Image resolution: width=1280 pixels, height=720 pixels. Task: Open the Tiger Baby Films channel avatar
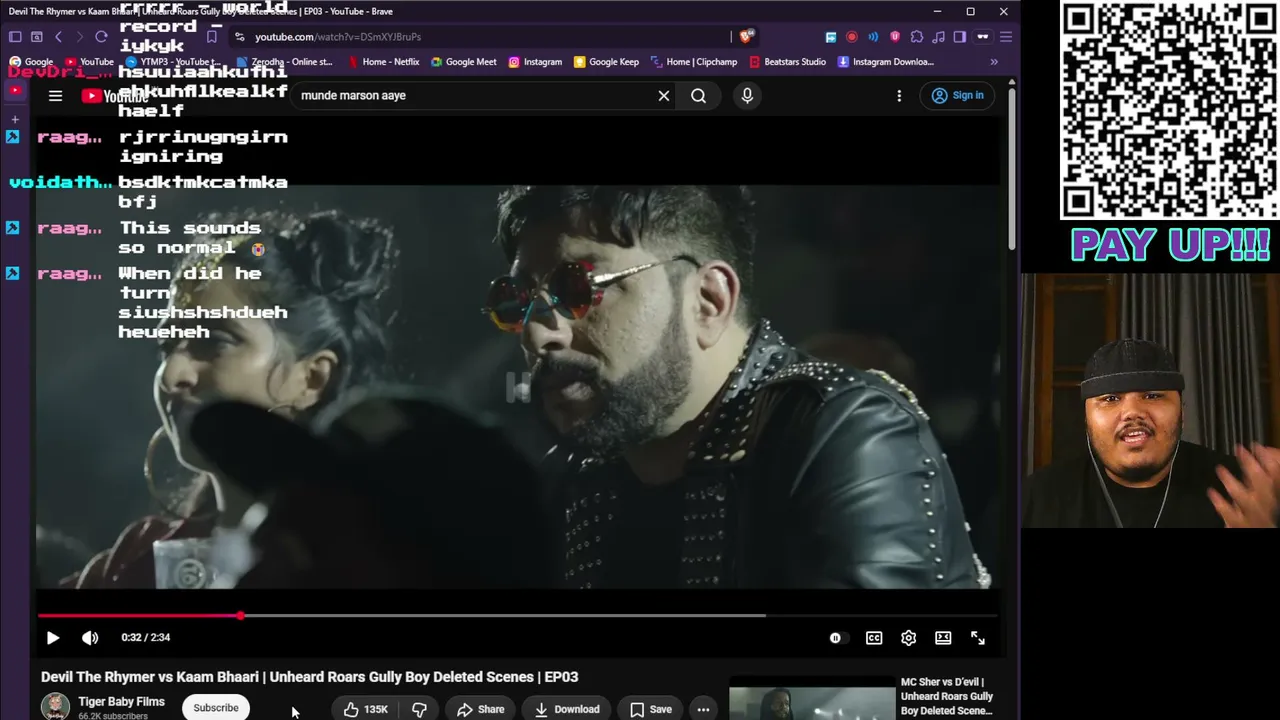(x=55, y=707)
